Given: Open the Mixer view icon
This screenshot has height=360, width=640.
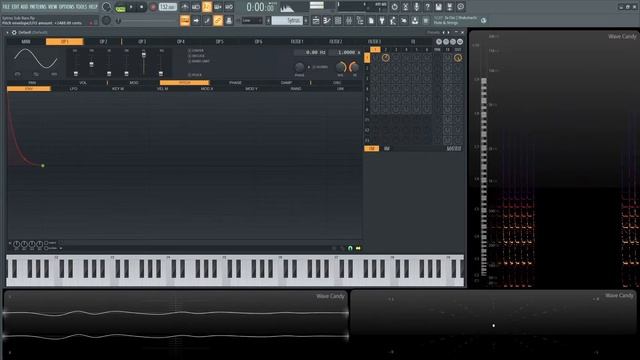Looking at the screenshot, I should (349, 20).
